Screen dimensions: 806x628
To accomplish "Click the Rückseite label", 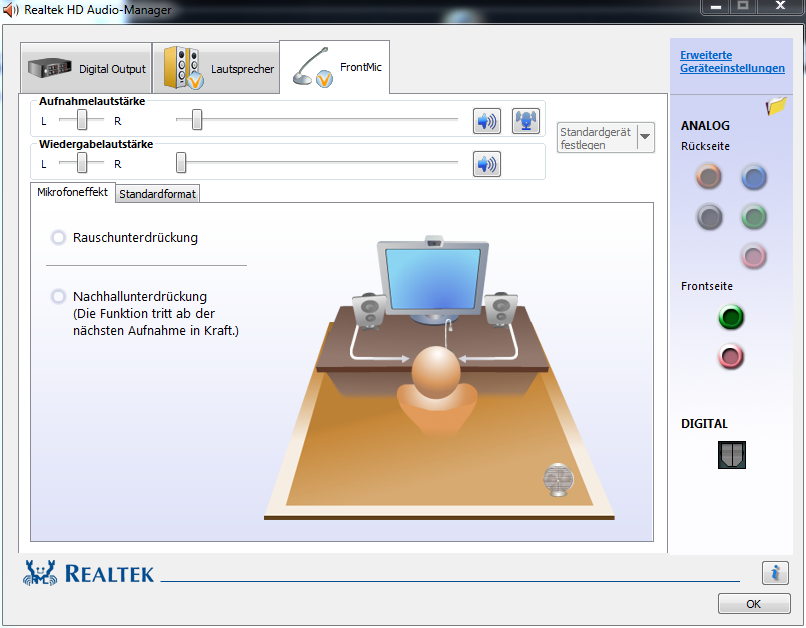I will coord(705,146).
